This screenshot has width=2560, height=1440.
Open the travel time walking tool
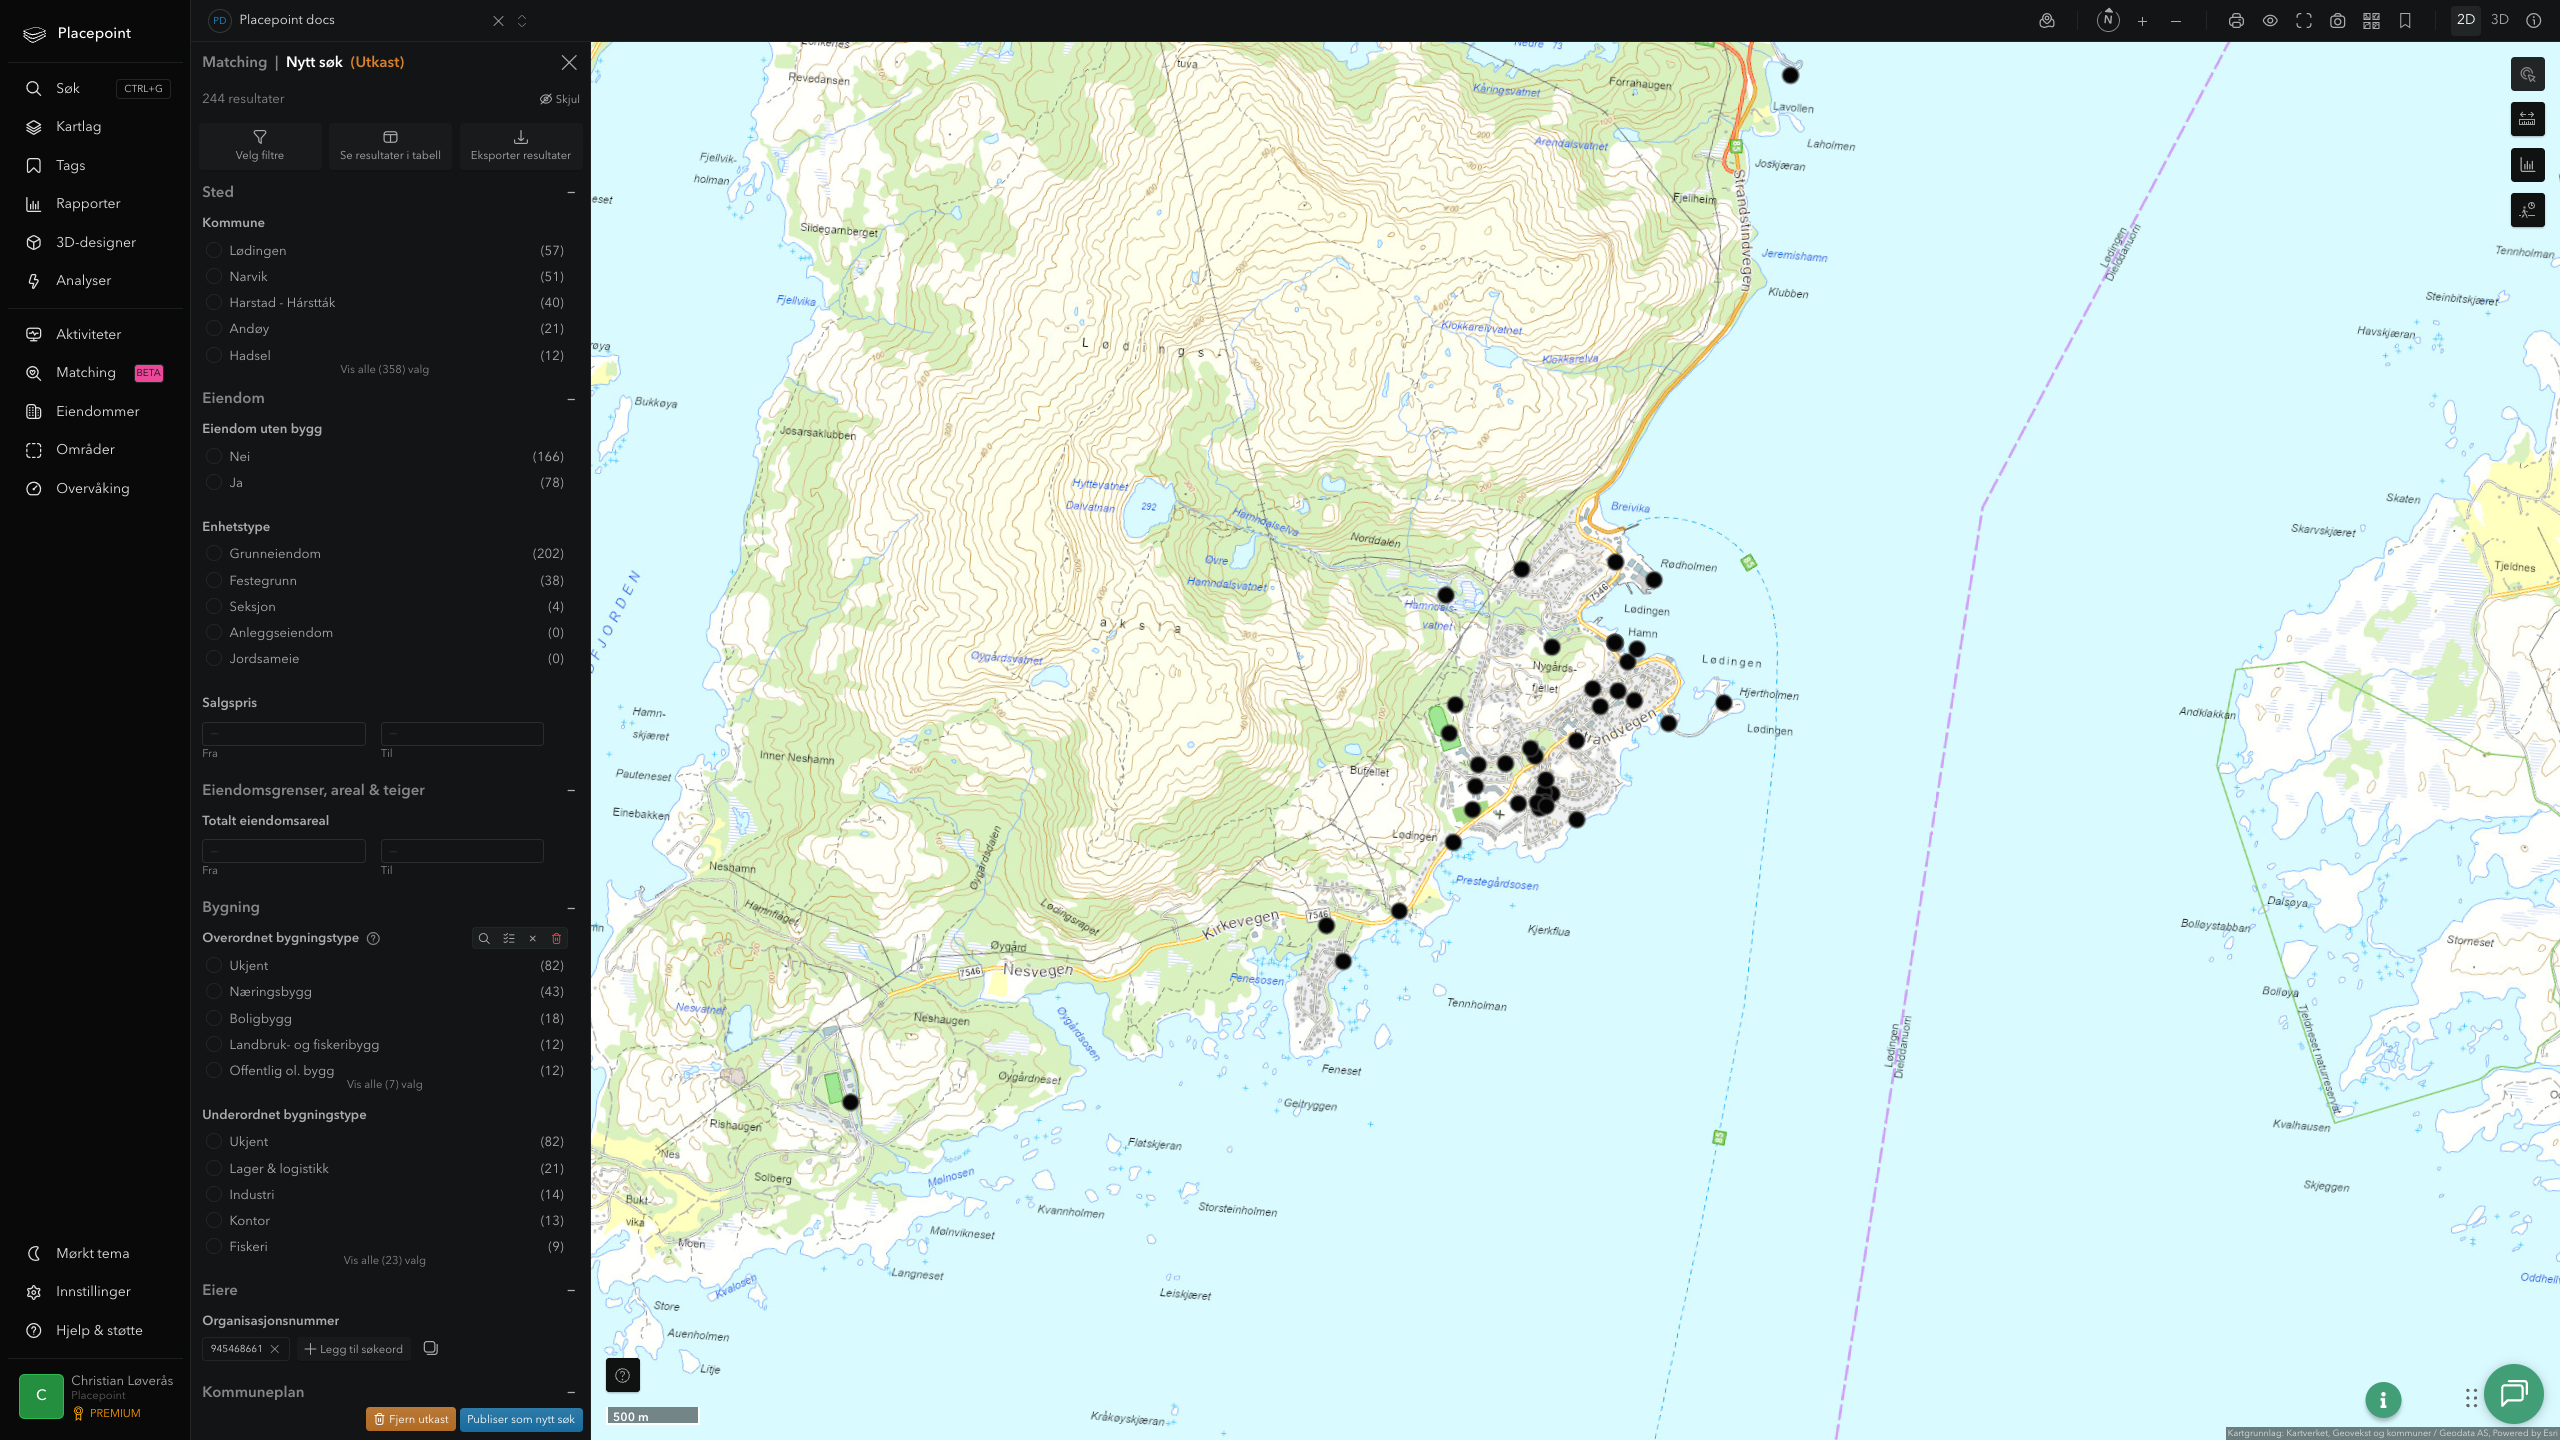click(x=2528, y=210)
